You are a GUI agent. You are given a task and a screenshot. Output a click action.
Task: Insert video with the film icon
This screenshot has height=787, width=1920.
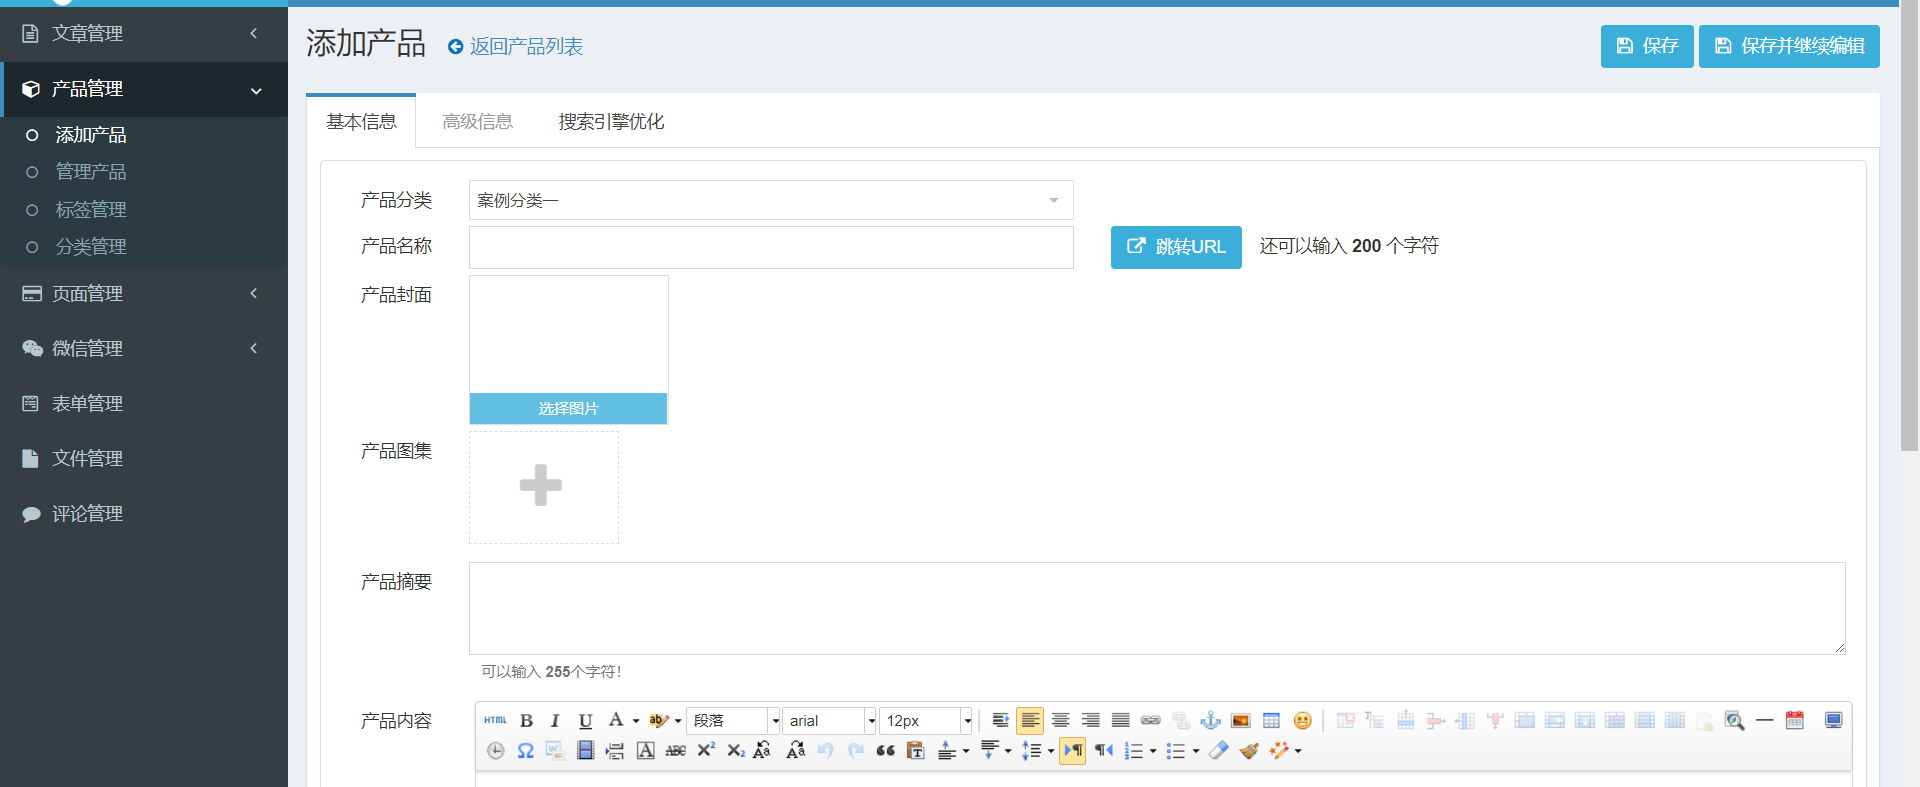[585, 750]
